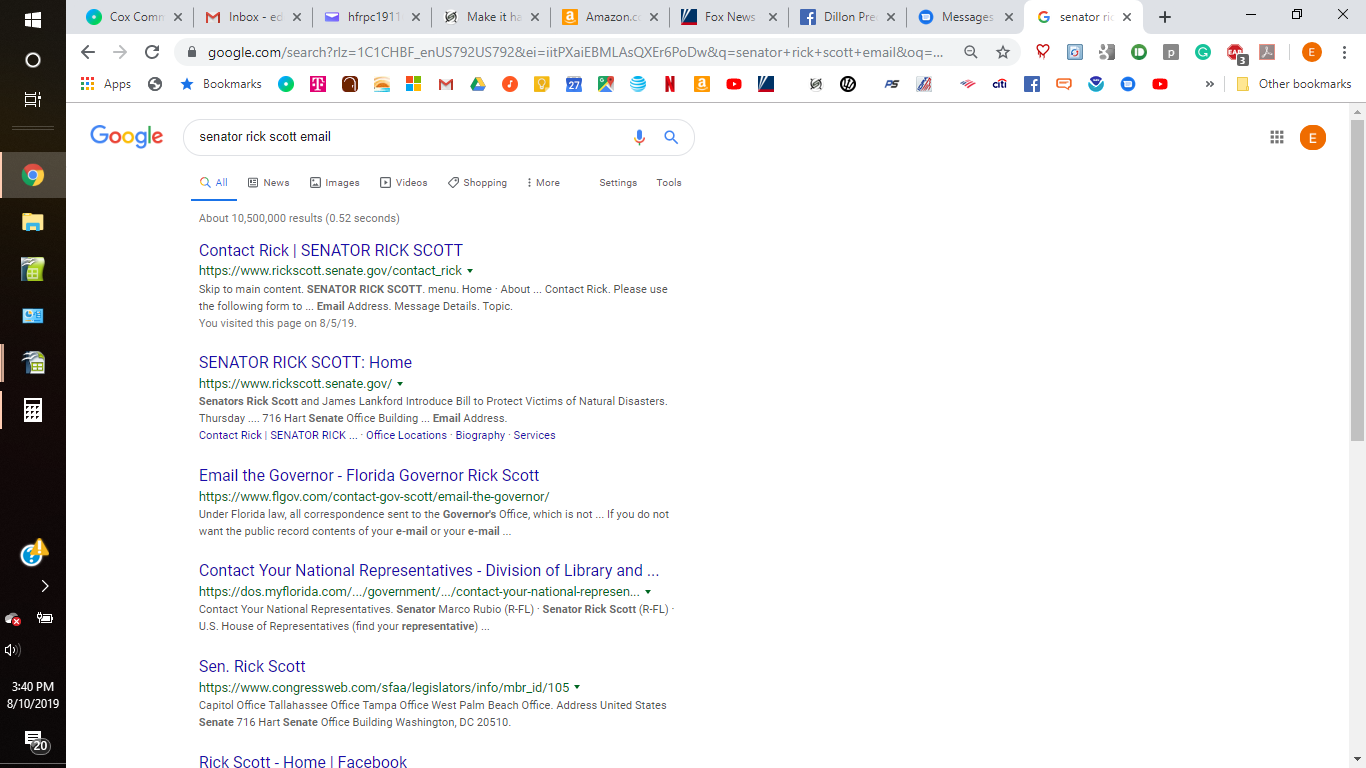Switch to the Shopping results tab
Screen dimensions: 1366x768
tap(477, 183)
